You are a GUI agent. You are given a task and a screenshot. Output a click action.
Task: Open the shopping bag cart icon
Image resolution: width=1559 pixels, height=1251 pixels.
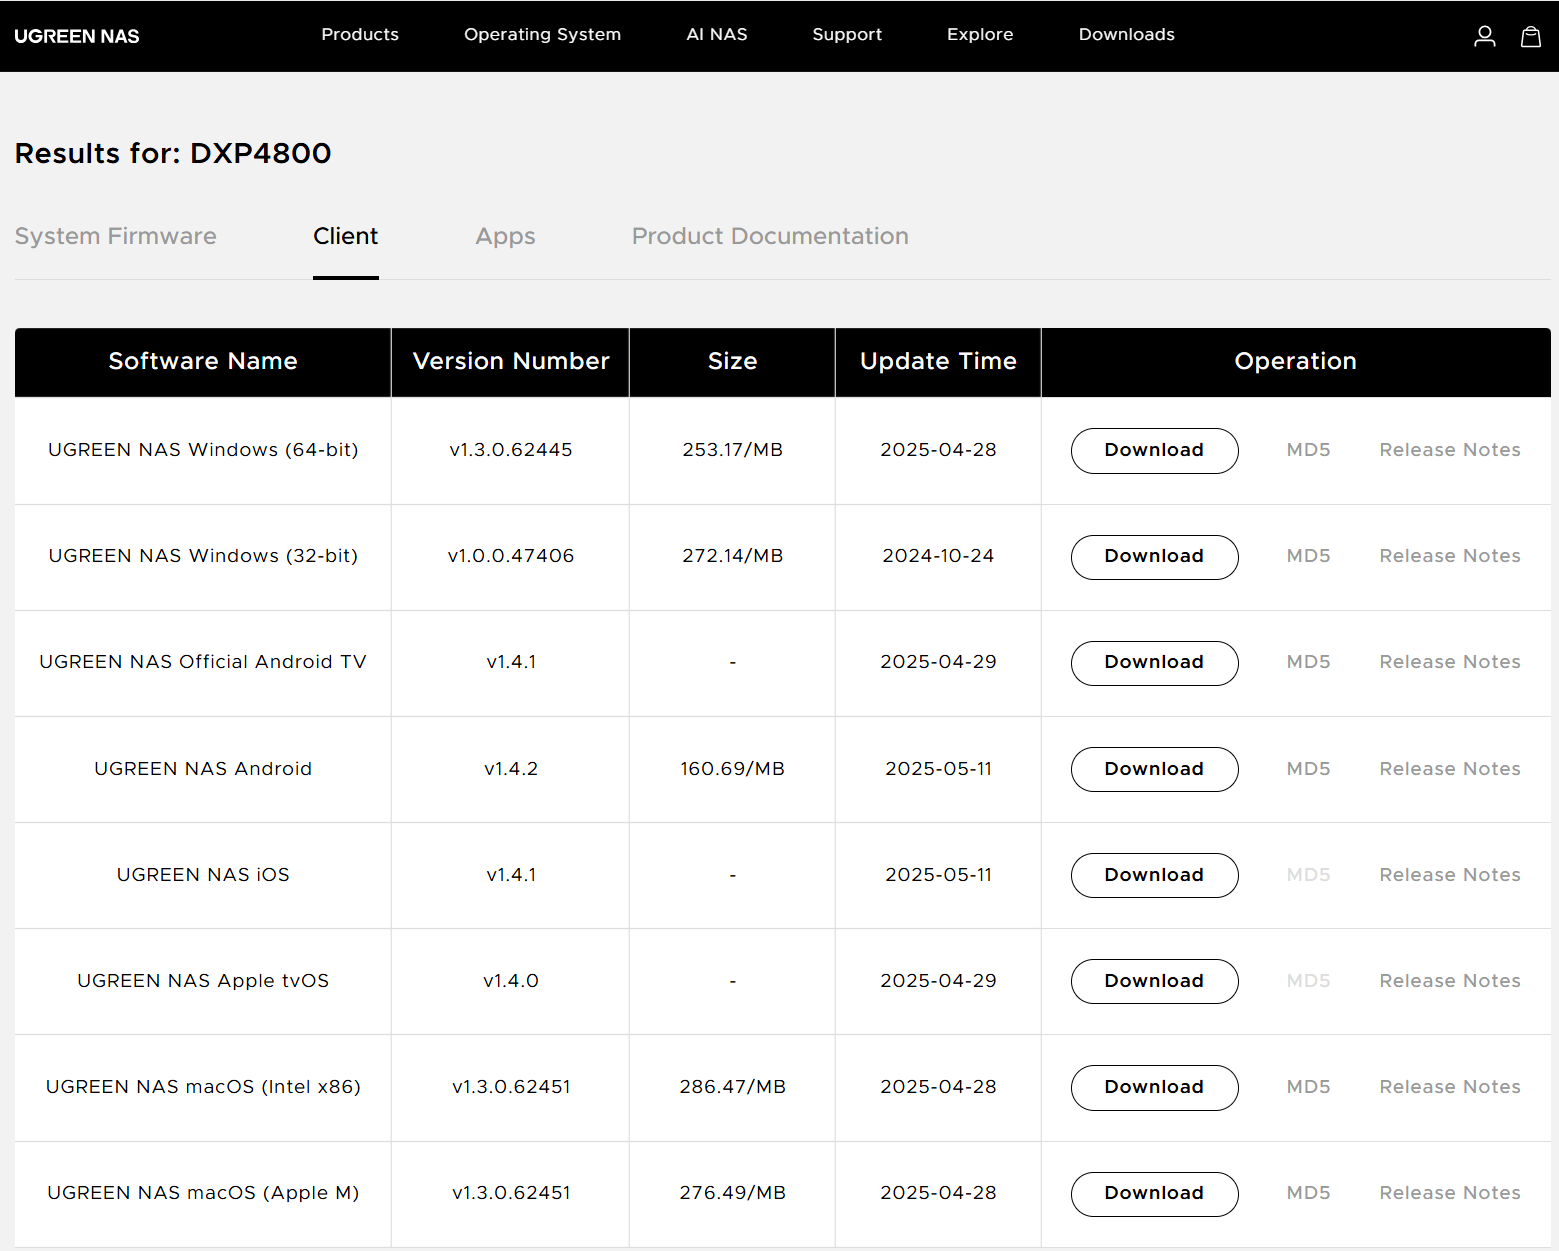(x=1531, y=36)
